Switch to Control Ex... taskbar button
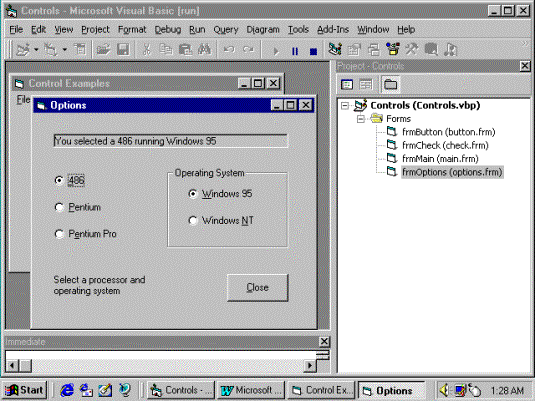The width and height of the screenshot is (535, 401). [321, 390]
